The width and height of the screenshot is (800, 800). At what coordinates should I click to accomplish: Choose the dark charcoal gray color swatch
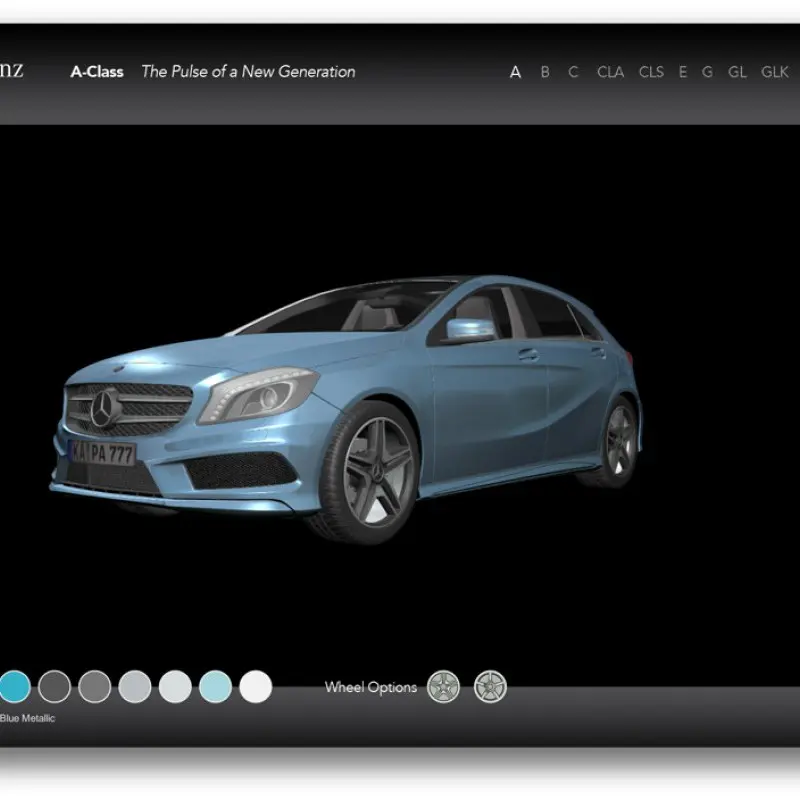[x=54, y=686]
